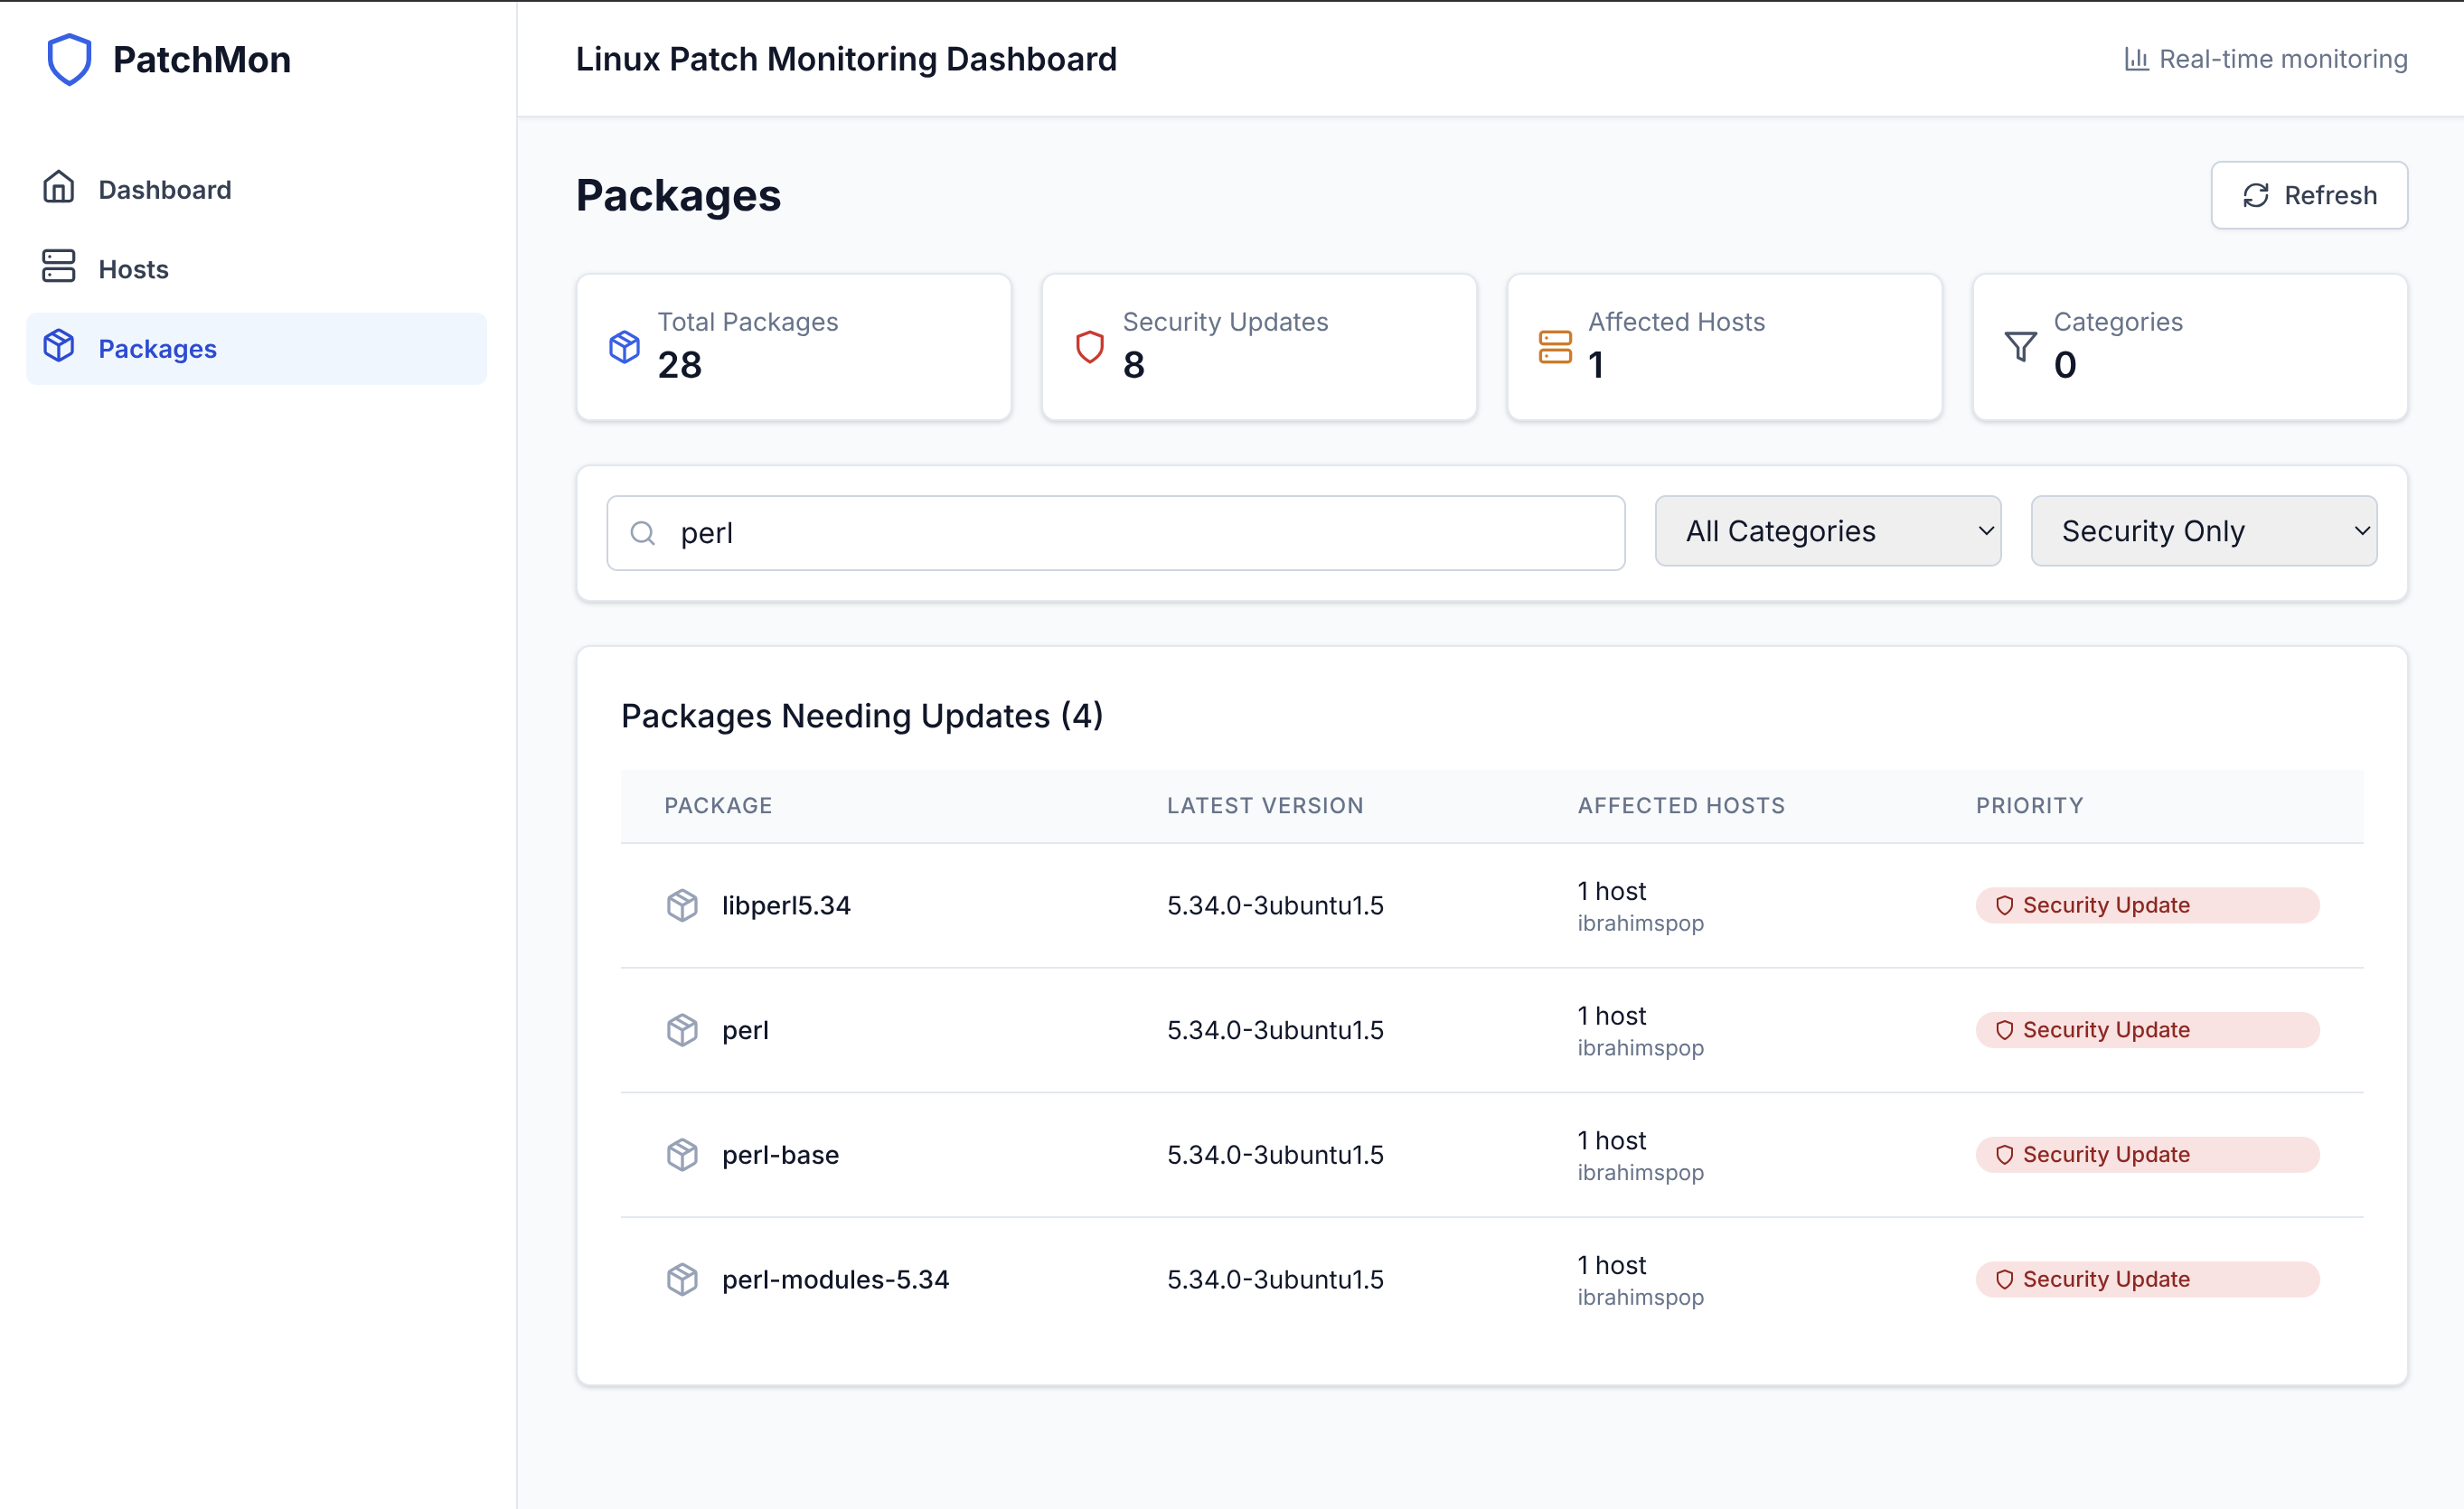This screenshot has height=1509, width=2464.
Task: Click the perl-base package icon
Action: point(682,1155)
